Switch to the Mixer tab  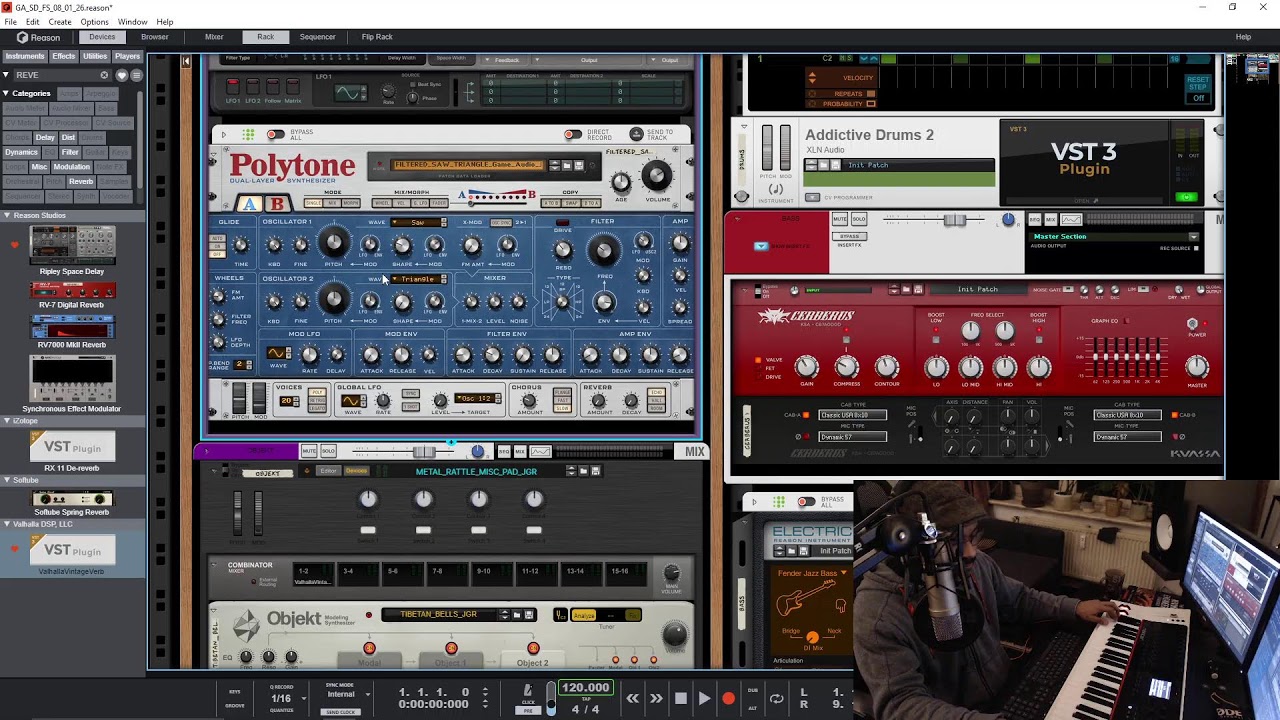pyautogui.click(x=214, y=37)
